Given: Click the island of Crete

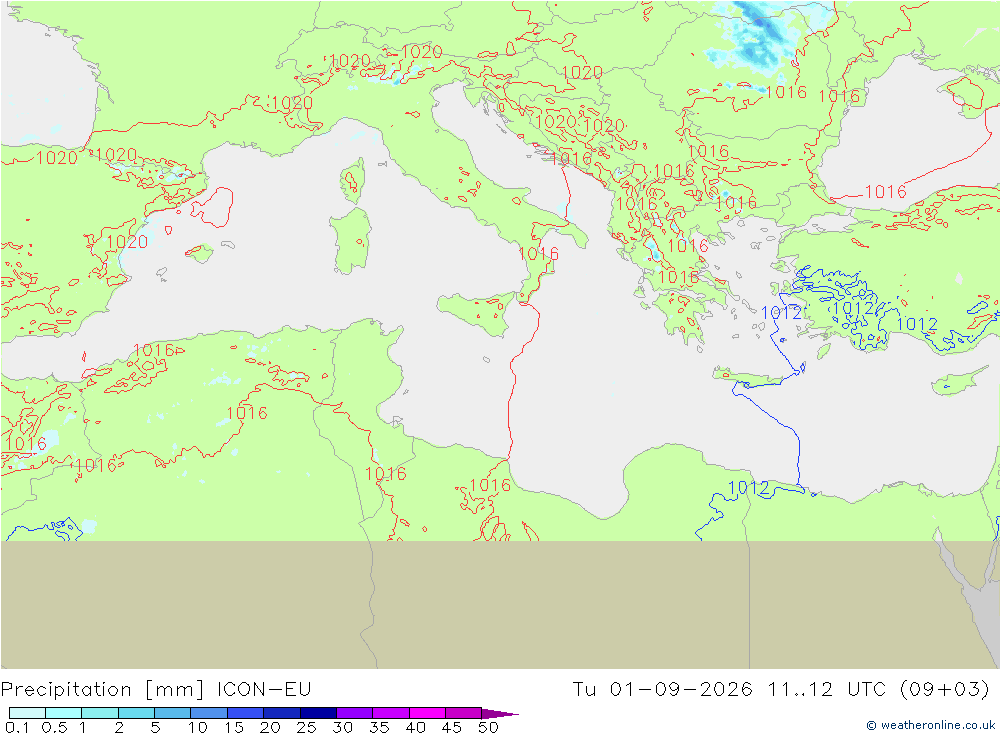Looking at the screenshot, I should pyautogui.click(x=756, y=378).
